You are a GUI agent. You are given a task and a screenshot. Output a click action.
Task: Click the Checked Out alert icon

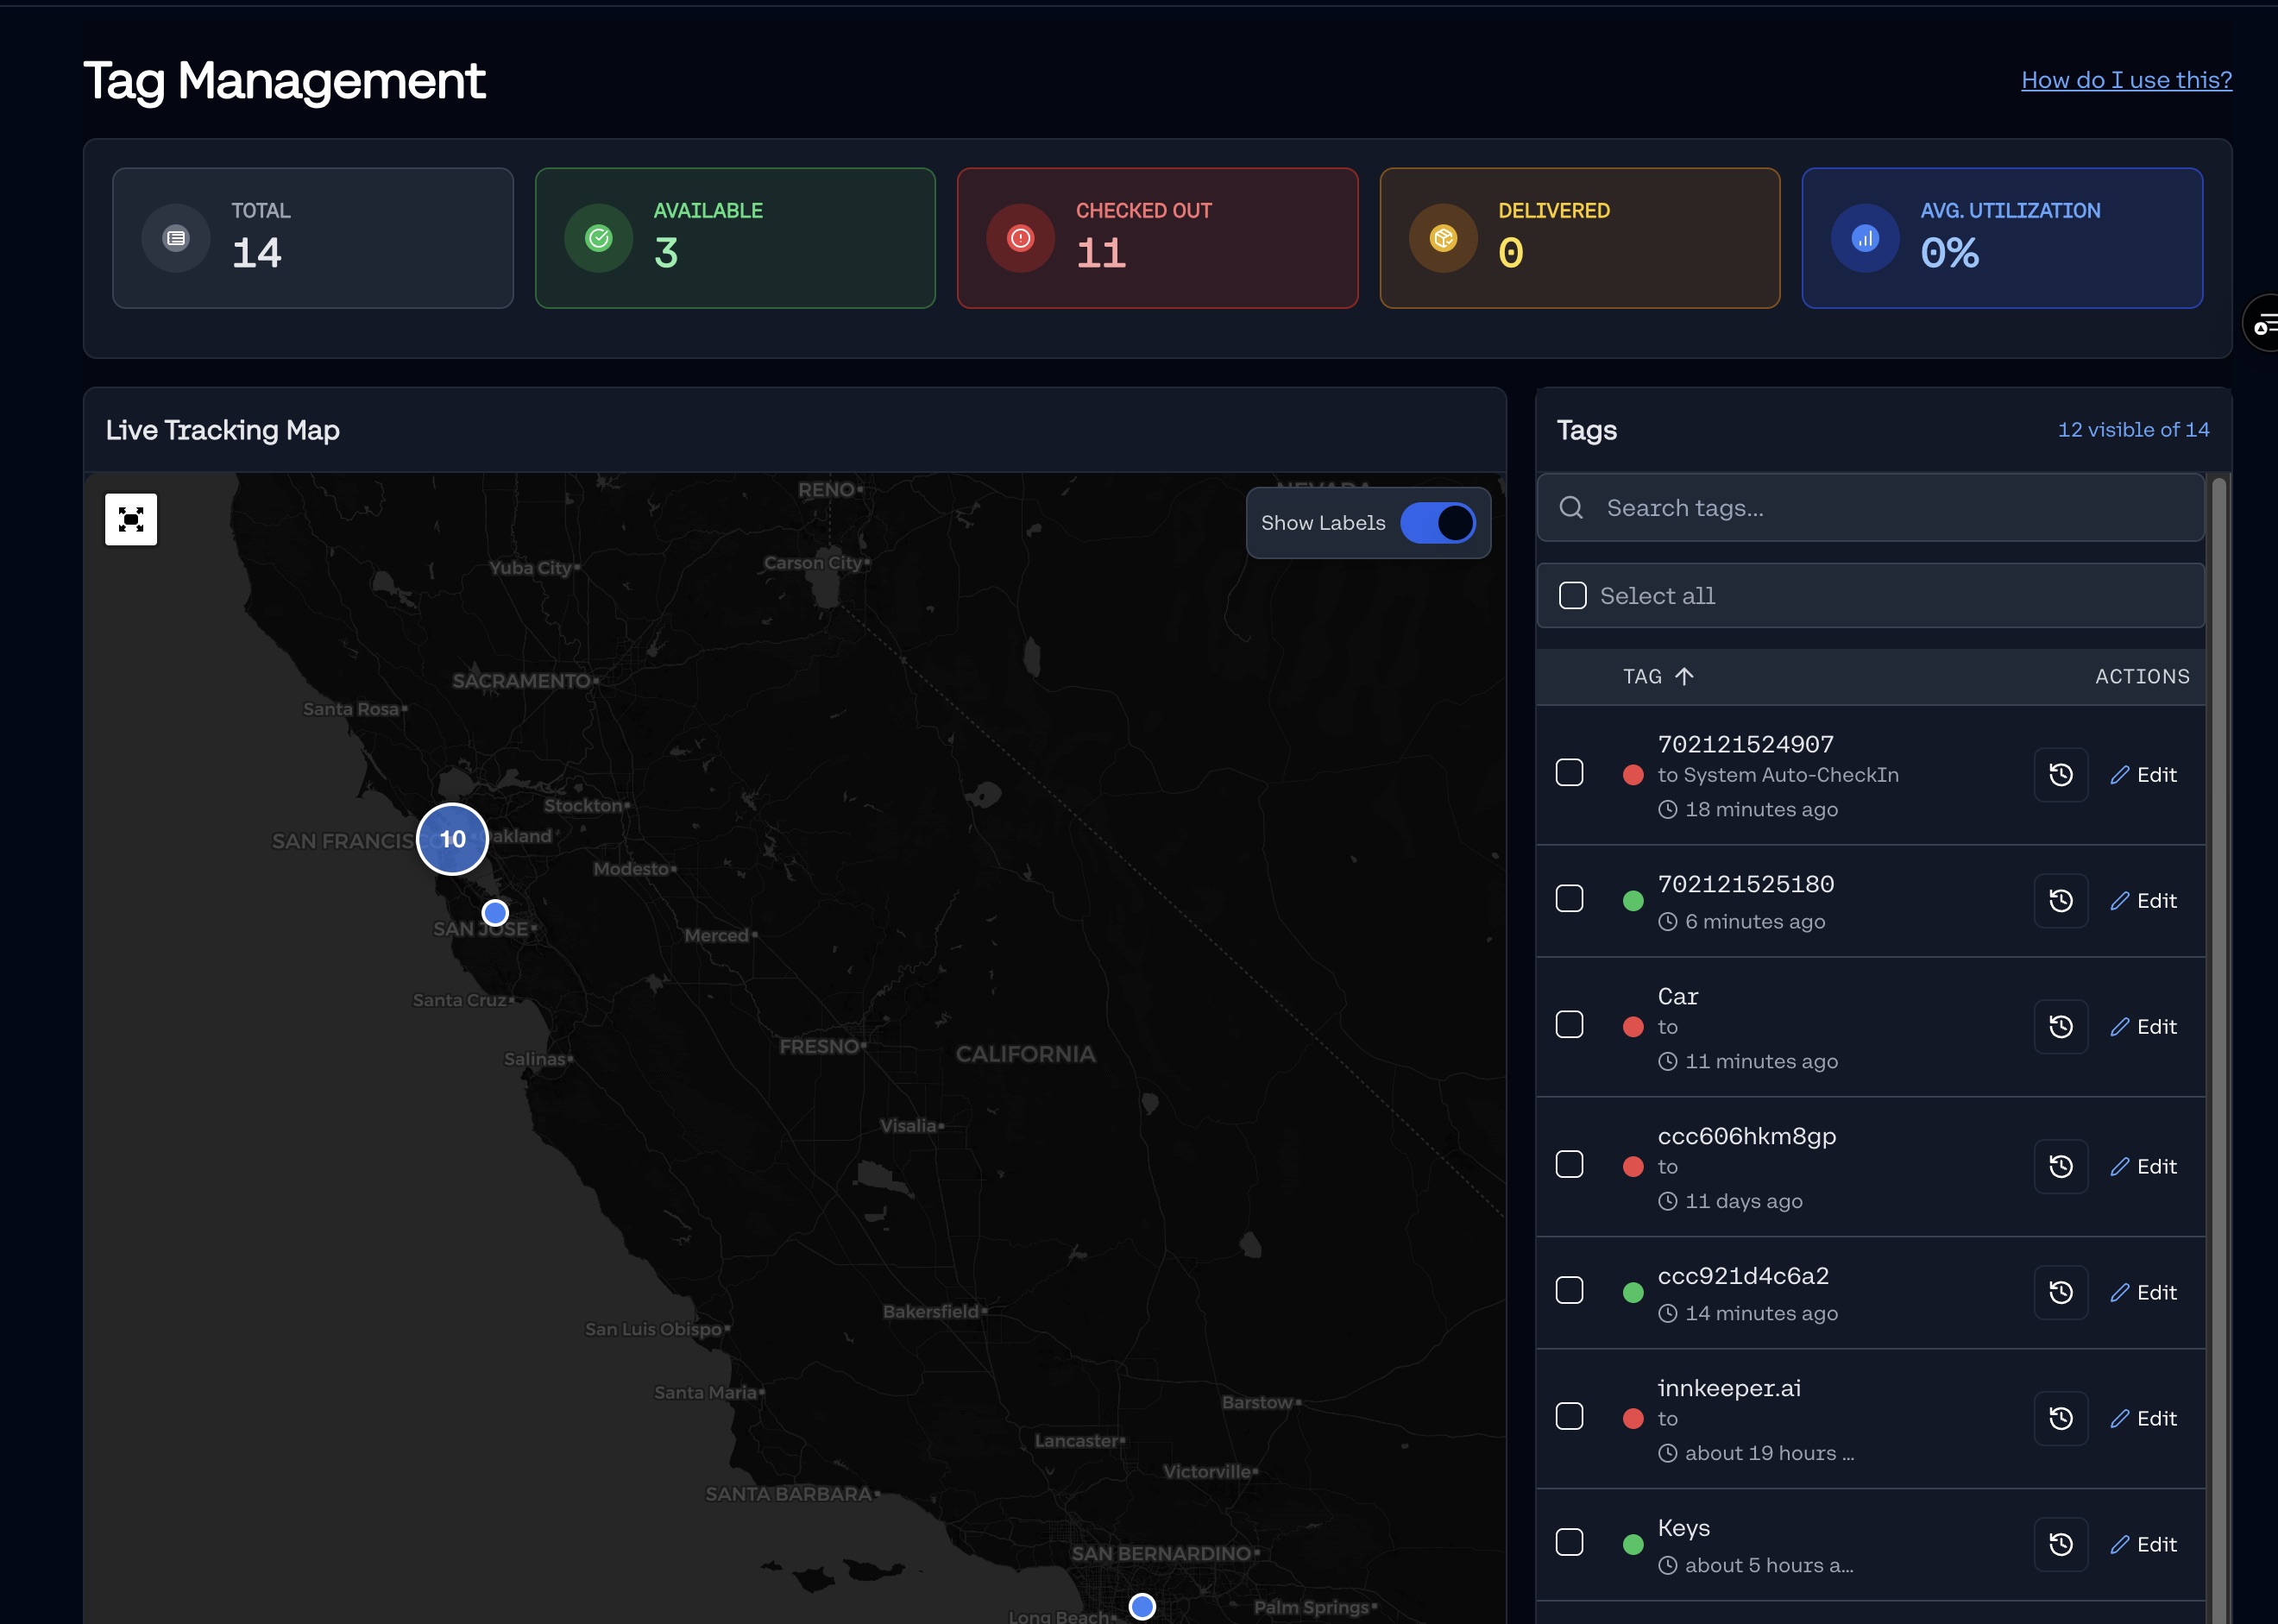pyautogui.click(x=1021, y=238)
